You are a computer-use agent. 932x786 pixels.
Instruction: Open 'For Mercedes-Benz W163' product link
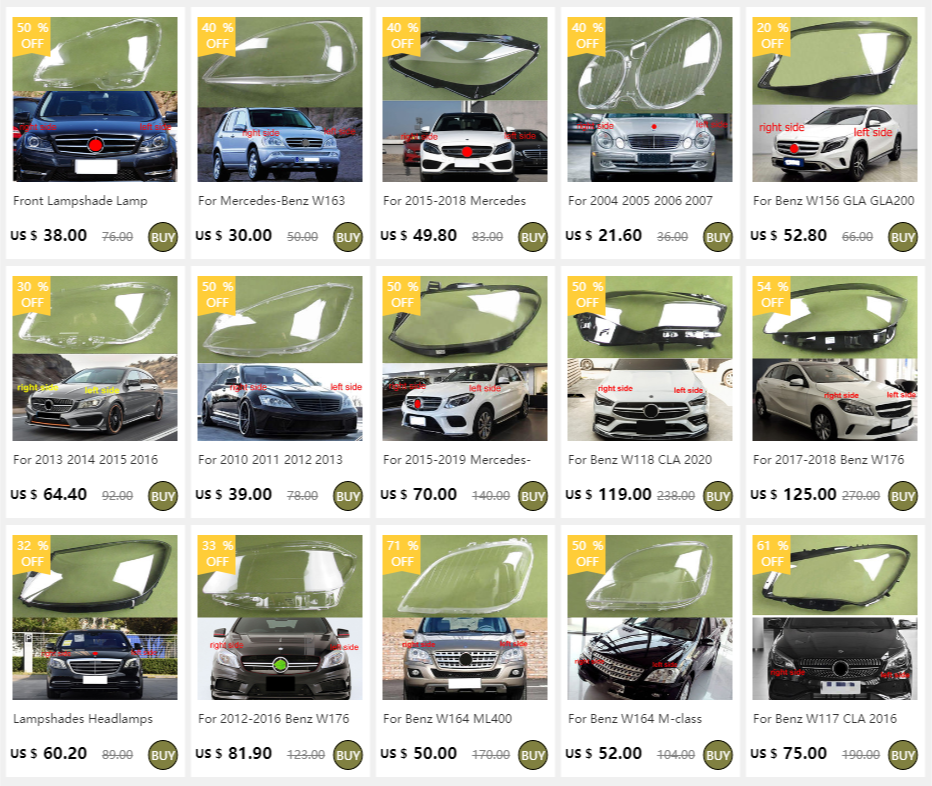click(272, 201)
